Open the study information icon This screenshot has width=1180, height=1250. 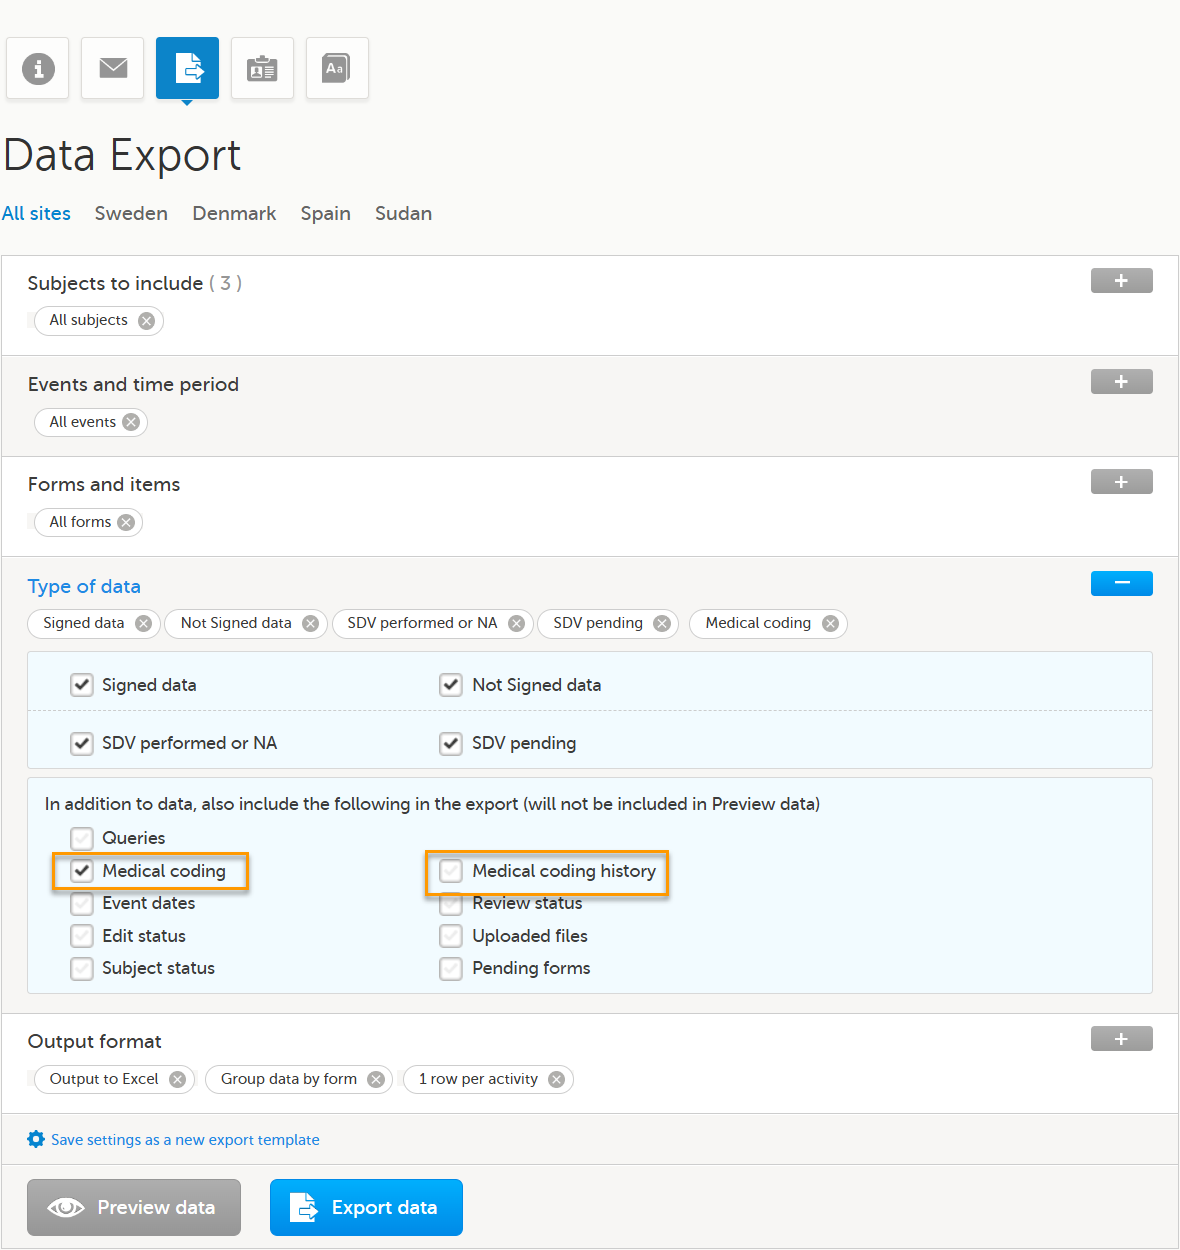(x=38, y=68)
